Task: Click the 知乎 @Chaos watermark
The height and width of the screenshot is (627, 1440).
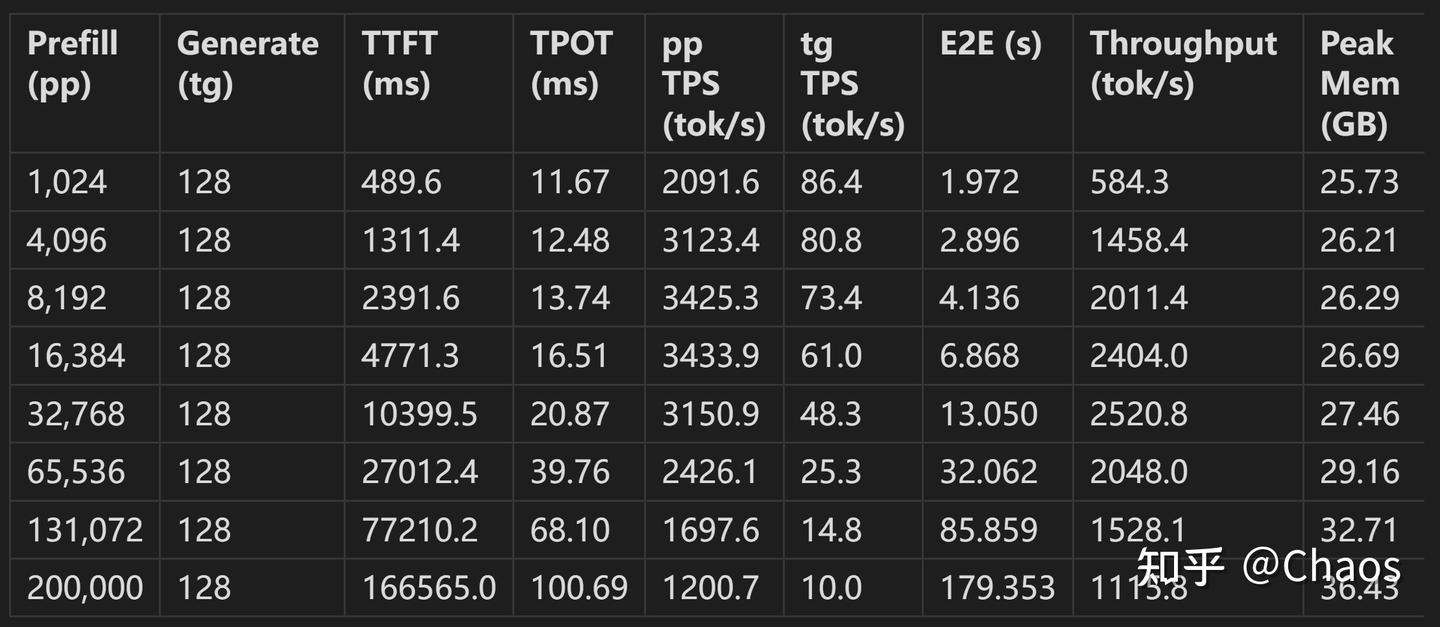Action: click(x=1269, y=569)
